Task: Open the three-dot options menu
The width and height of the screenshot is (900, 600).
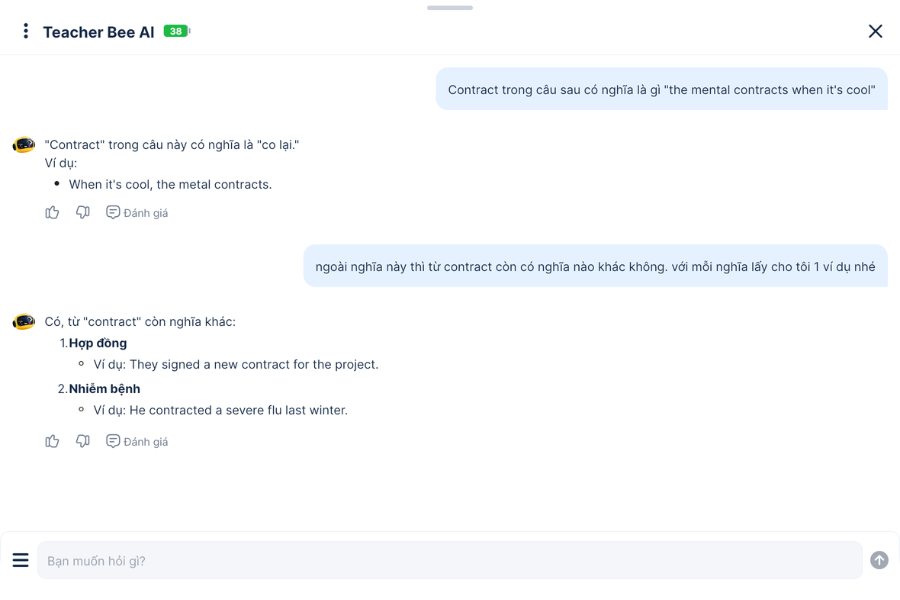Action: (x=26, y=31)
